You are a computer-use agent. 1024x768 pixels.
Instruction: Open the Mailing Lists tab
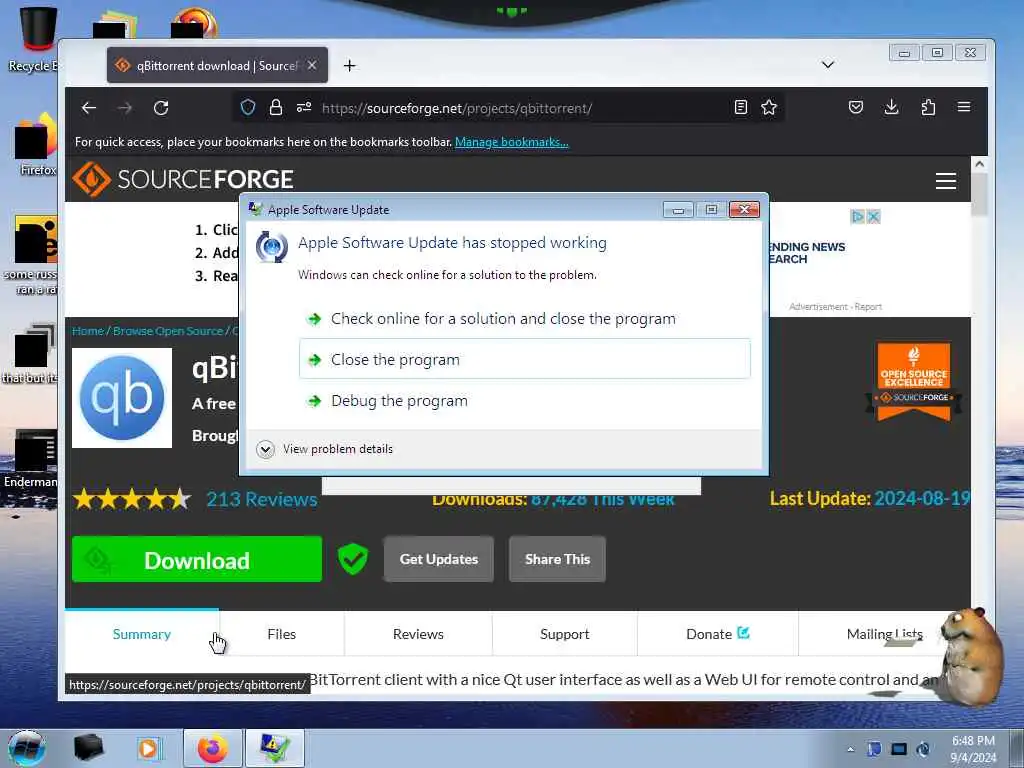(x=884, y=634)
